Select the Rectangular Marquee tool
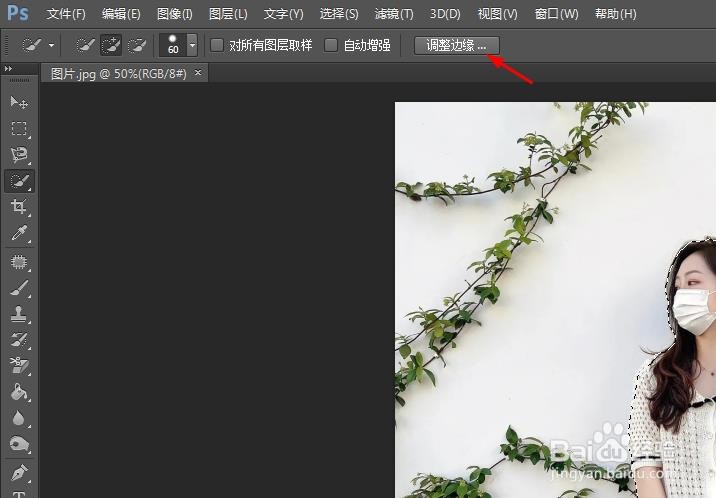Screen dimensions: 716x498 pyautogui.click(x=19, y=129)
